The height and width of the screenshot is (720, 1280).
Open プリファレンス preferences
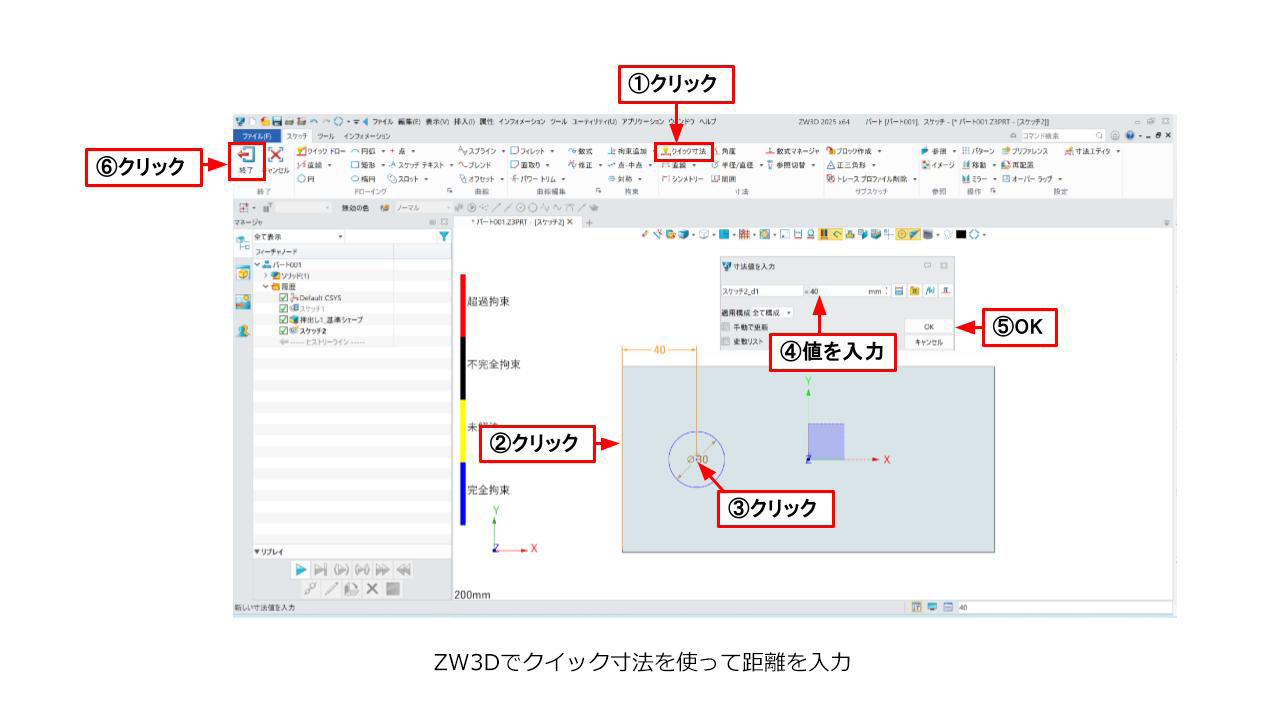pyautogui.click(x=1023, y=151)
